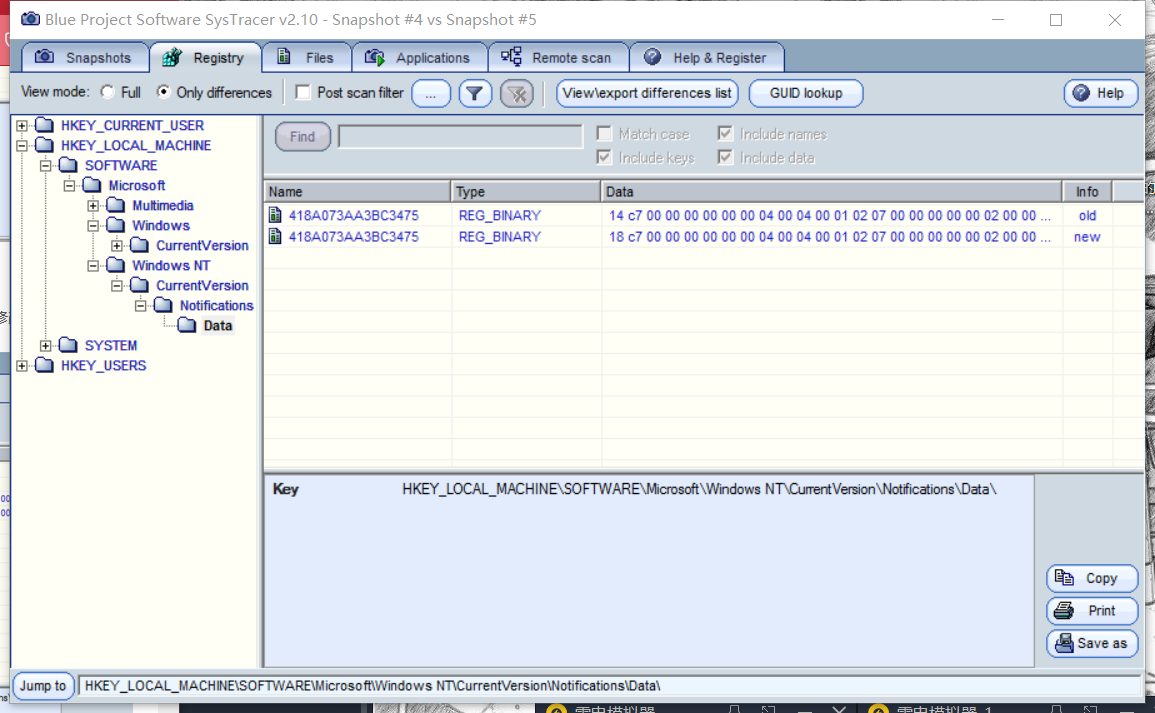Click the 'old' entry in Info column
This screenshot has width=1155, height=713.
[1087, 215]
